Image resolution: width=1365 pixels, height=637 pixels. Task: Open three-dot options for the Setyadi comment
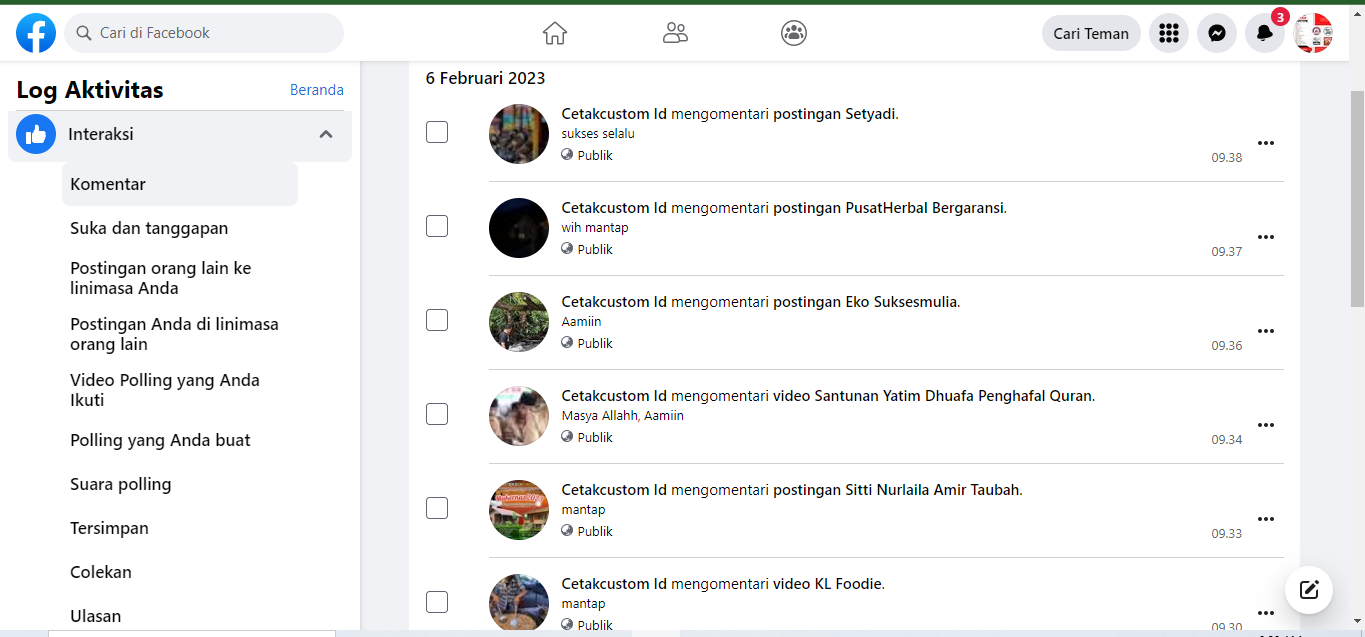click(x=1266, y=143)
